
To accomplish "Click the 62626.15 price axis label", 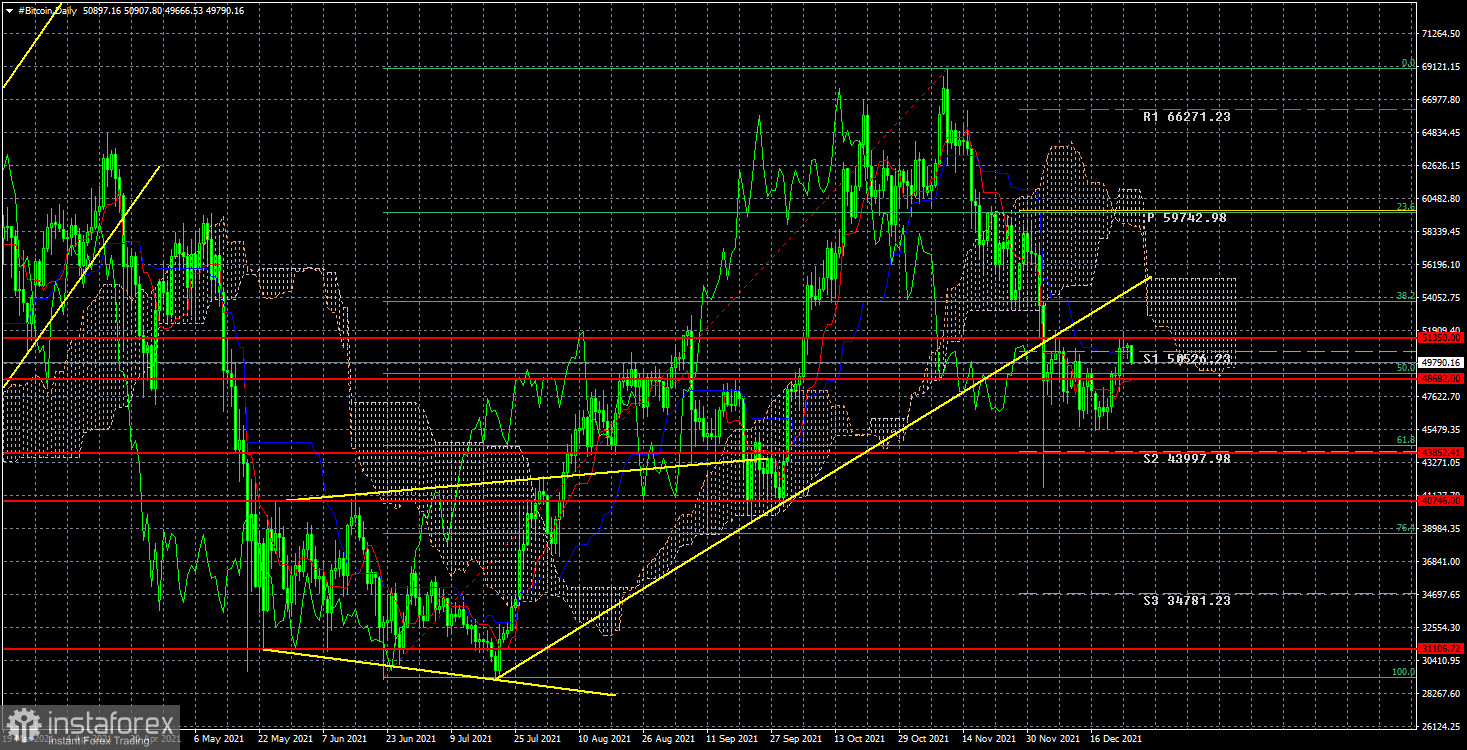I will 1441,165.
